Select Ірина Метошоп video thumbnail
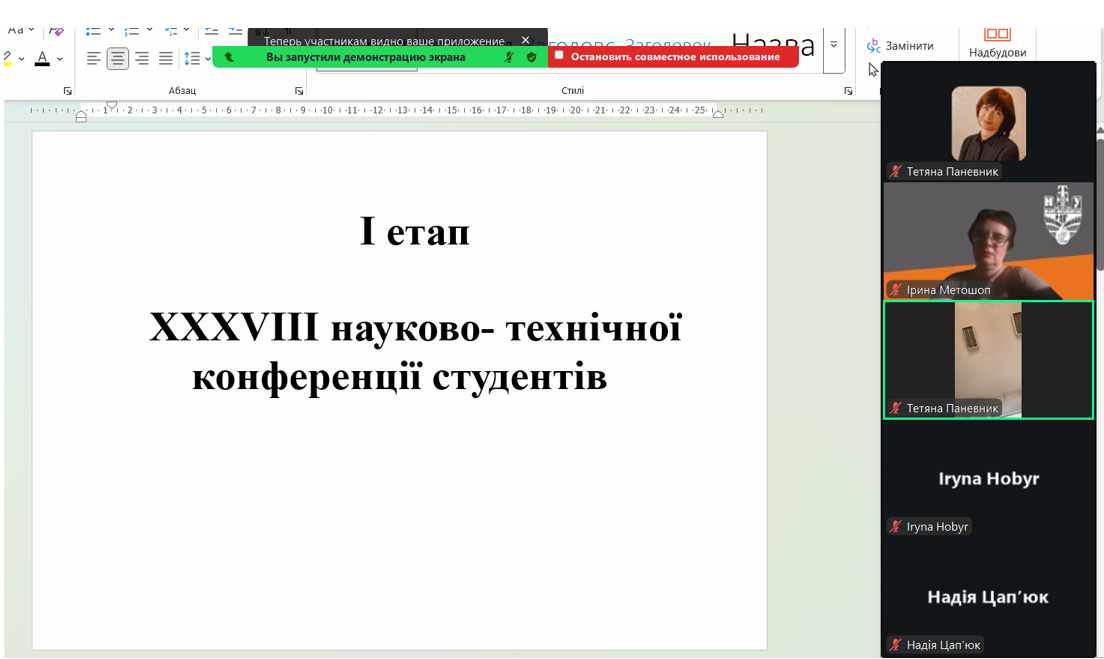Image resolution: width=1104 pixels, height=659 pixels. [987, 240]
